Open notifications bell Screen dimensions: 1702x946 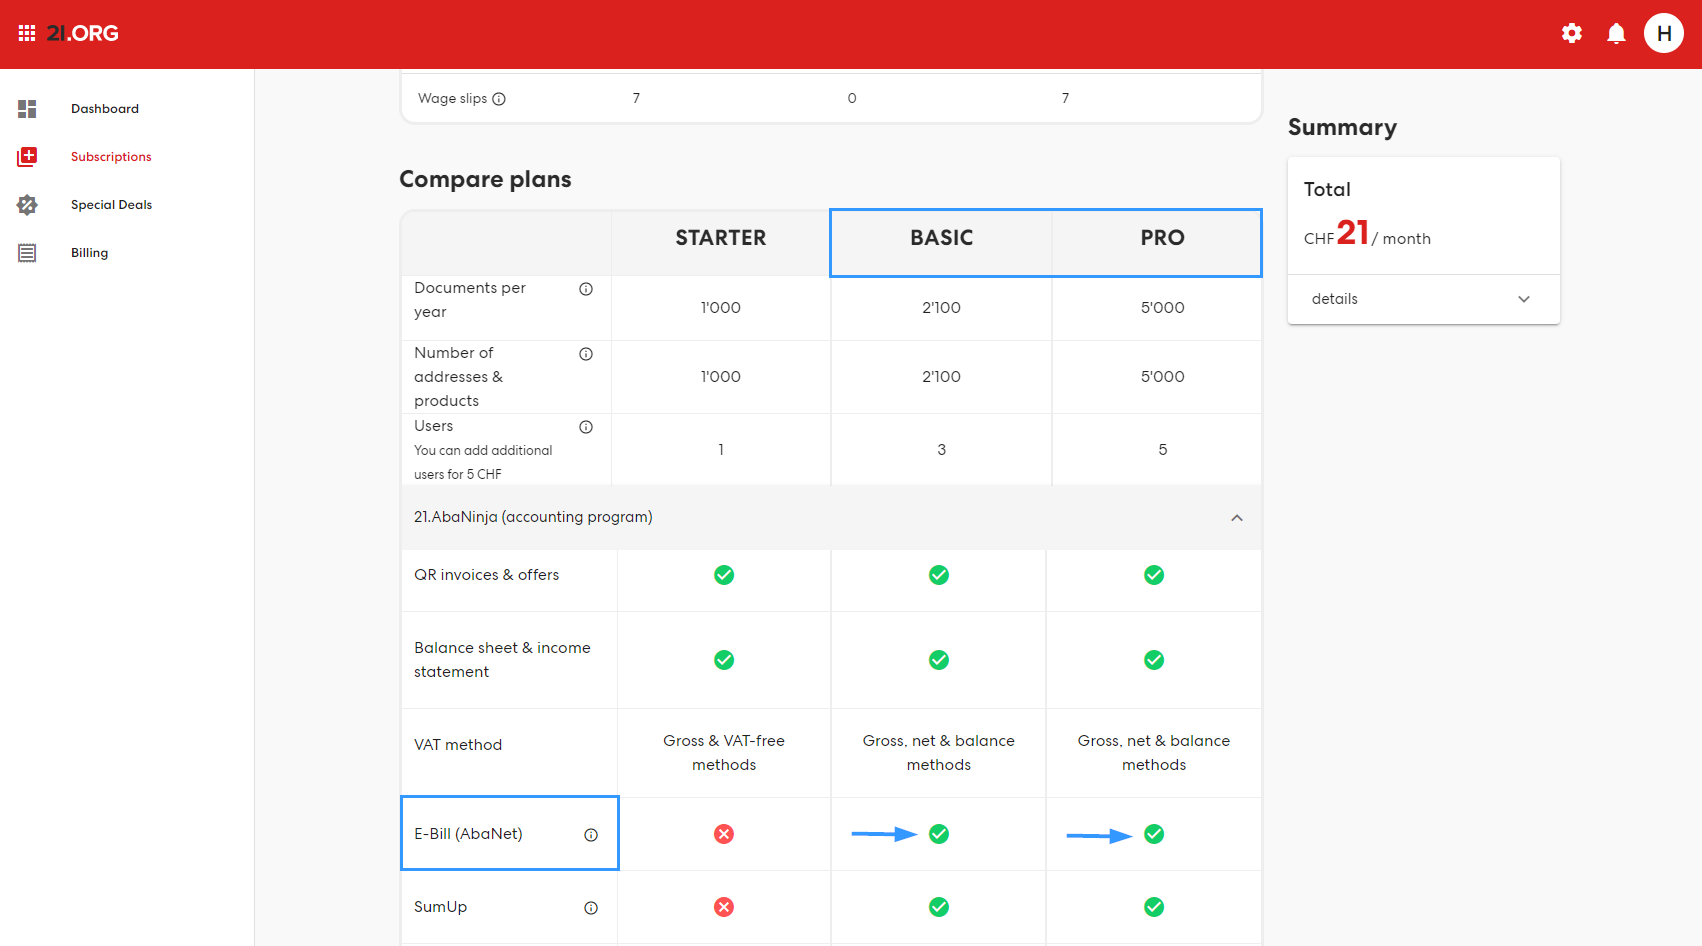click(x=1616, y=33)
